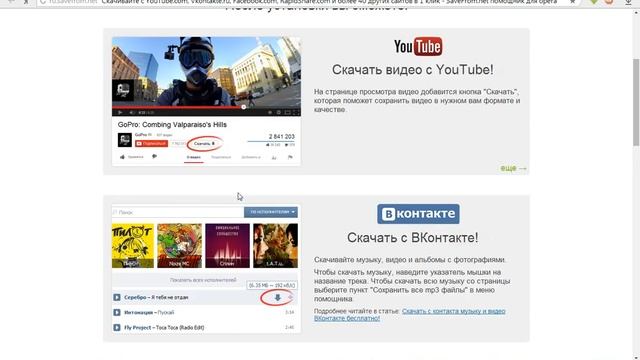Click the fullscreen icon in the video player bar
The width and height of the screenshot is (640, 360).
(x=296, y=112)
